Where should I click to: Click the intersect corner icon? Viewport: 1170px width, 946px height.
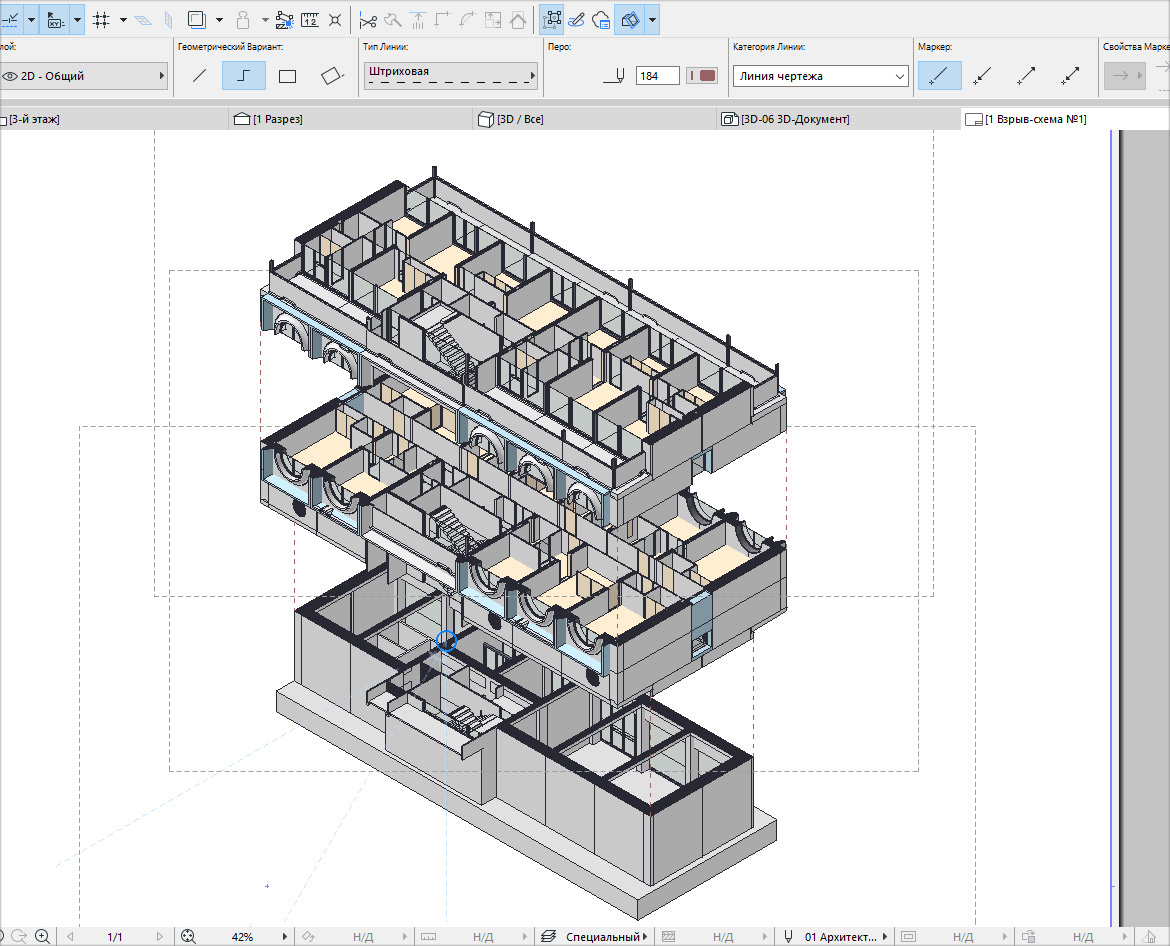pyautogui.click(x=443, y=21)
